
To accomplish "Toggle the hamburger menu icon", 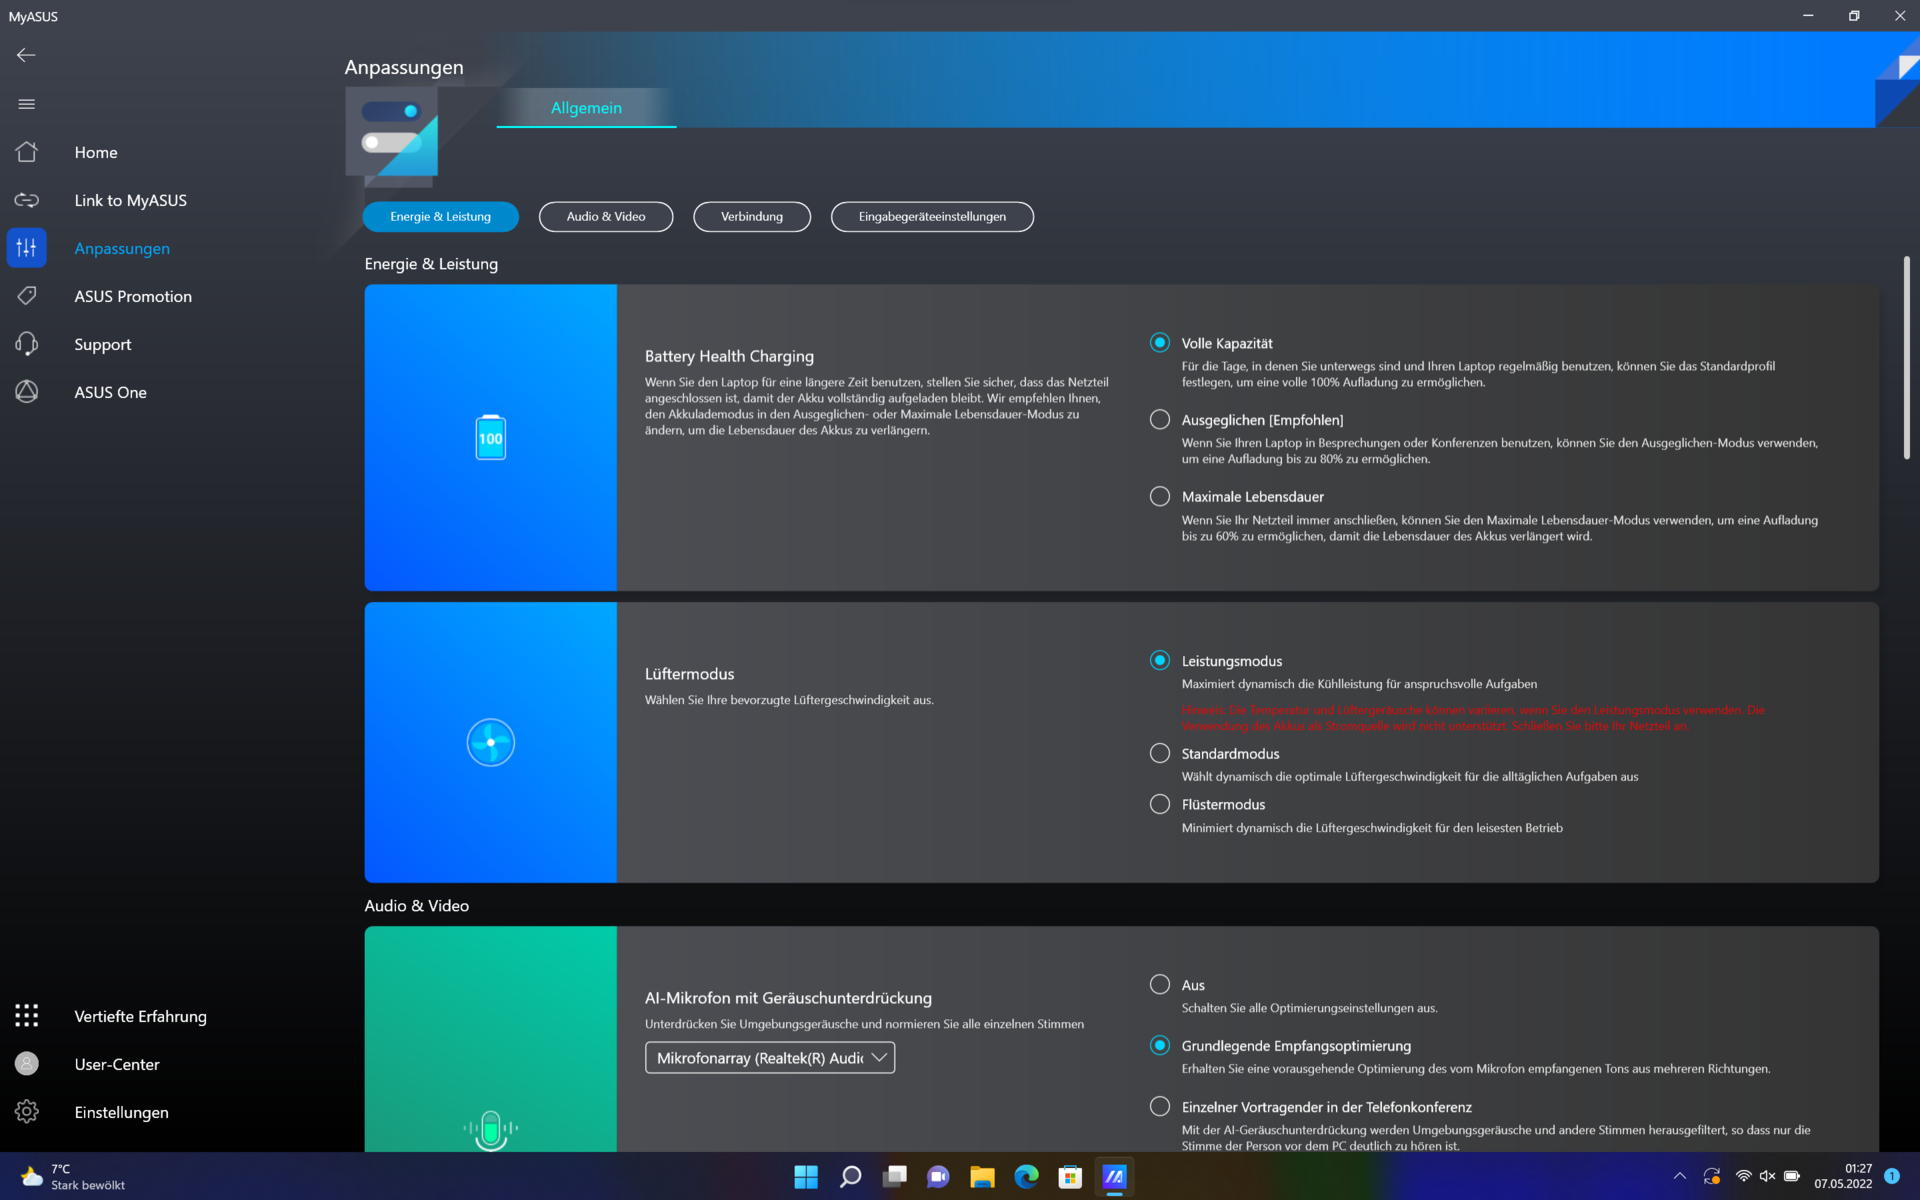I will [26, 104].
